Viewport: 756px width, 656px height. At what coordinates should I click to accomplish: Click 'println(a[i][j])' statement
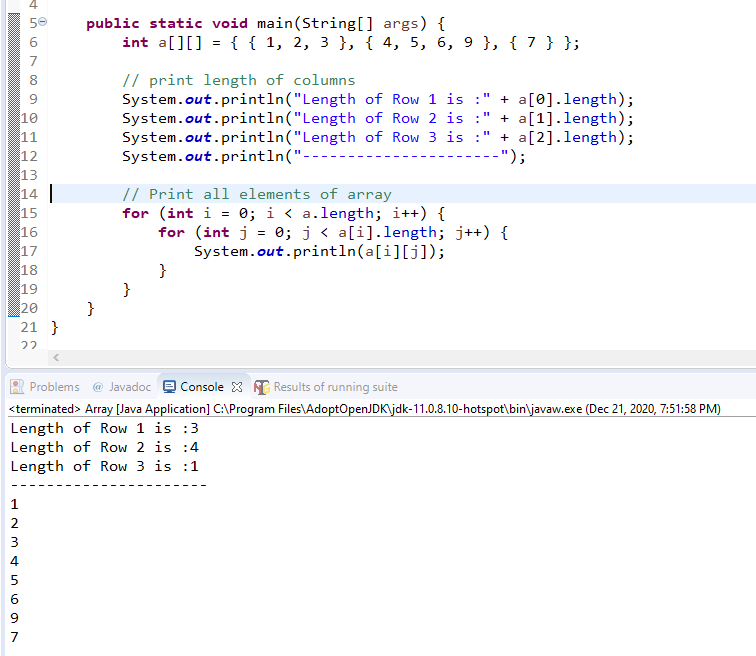tap(368, 251)
